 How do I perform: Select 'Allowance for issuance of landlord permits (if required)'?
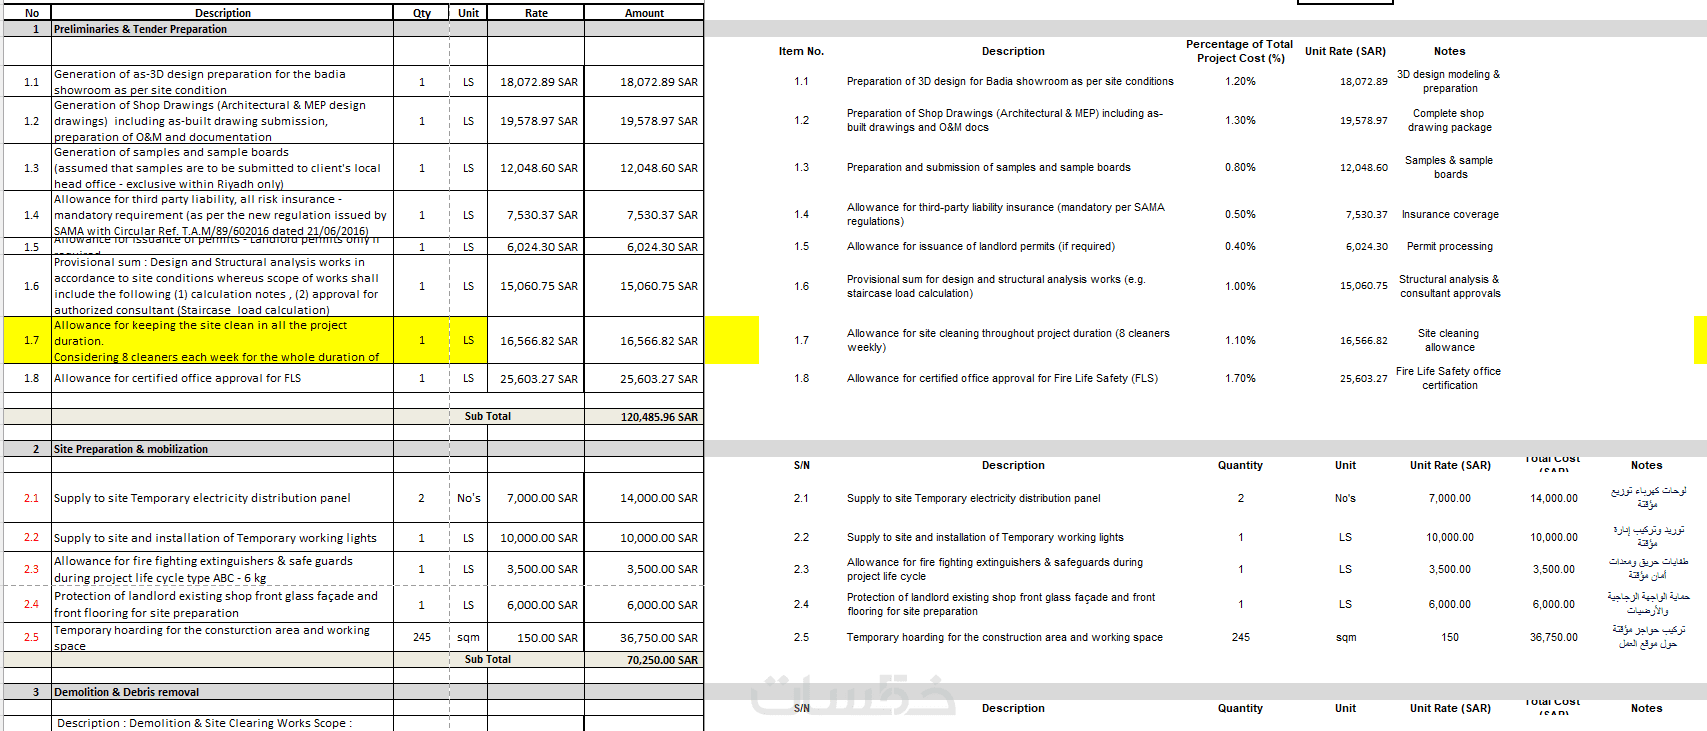(x=981, y=246)
